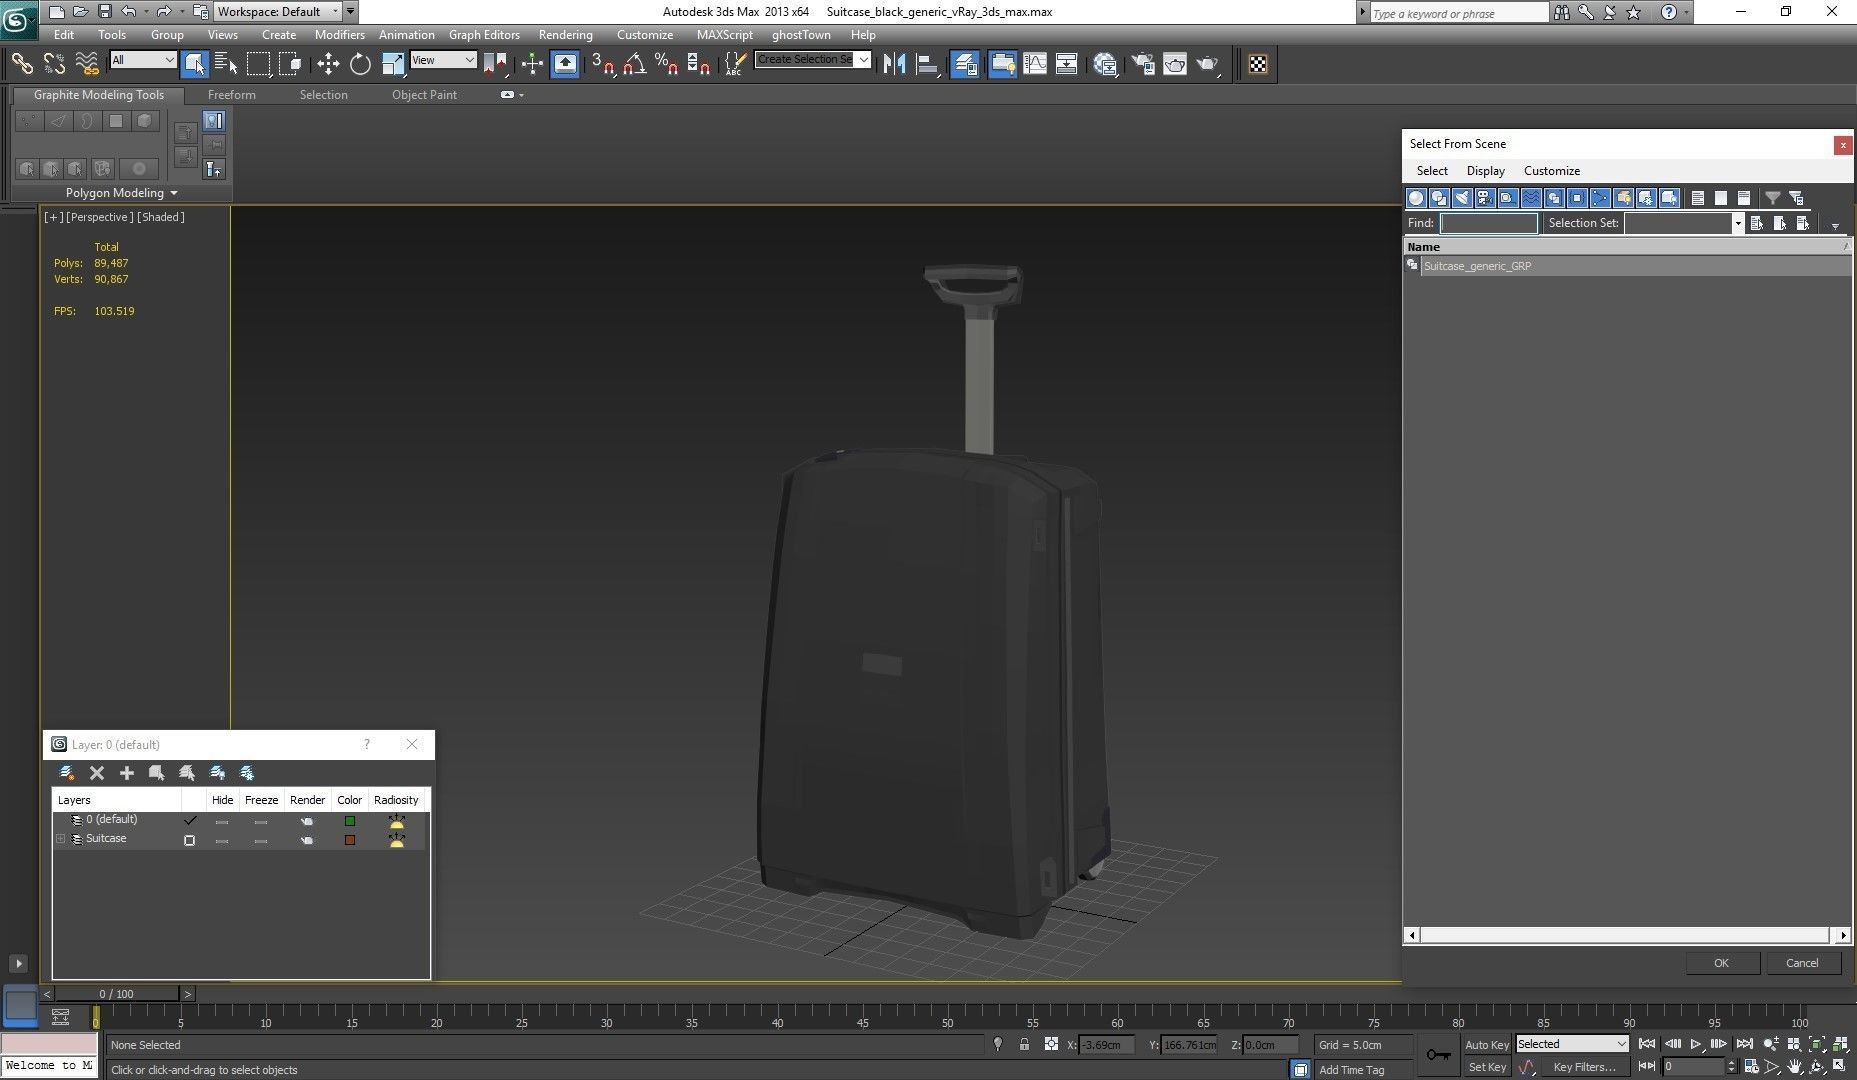This screenshot has width=1857, height=1080.
Task: Click the filter funnel icon in Select From Scene
Action: (1772, 198)
